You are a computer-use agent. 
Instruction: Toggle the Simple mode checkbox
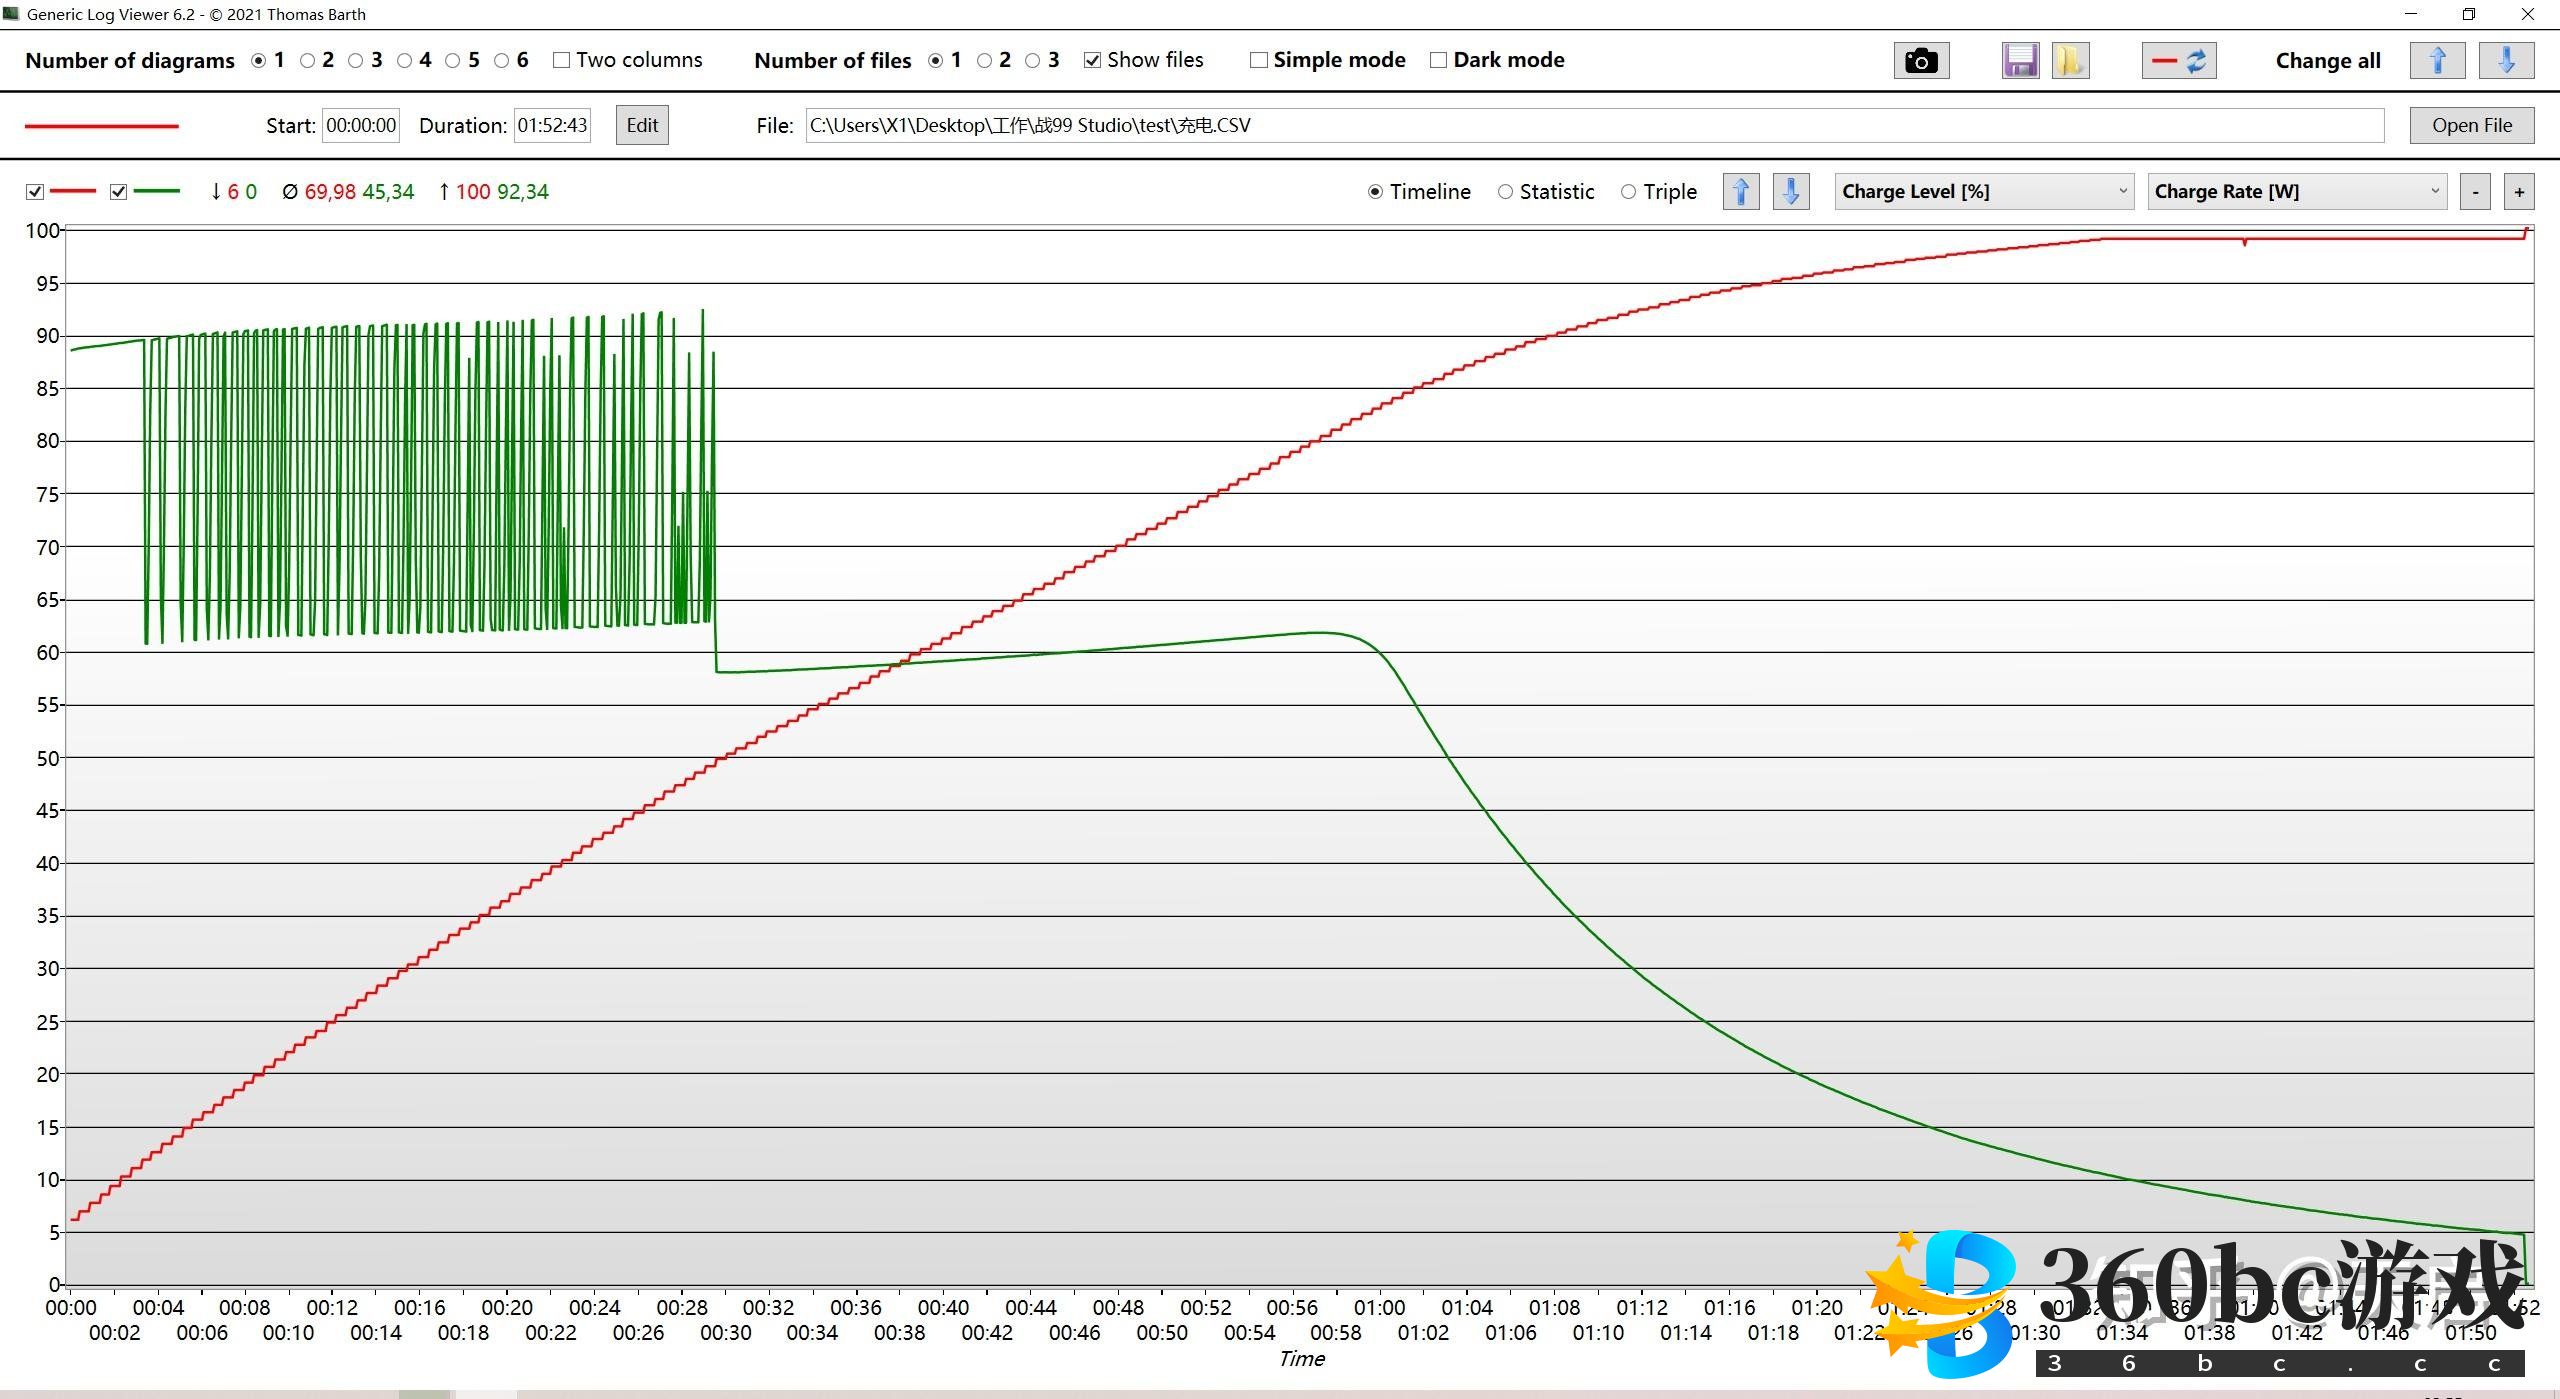tap(1259, 60)
